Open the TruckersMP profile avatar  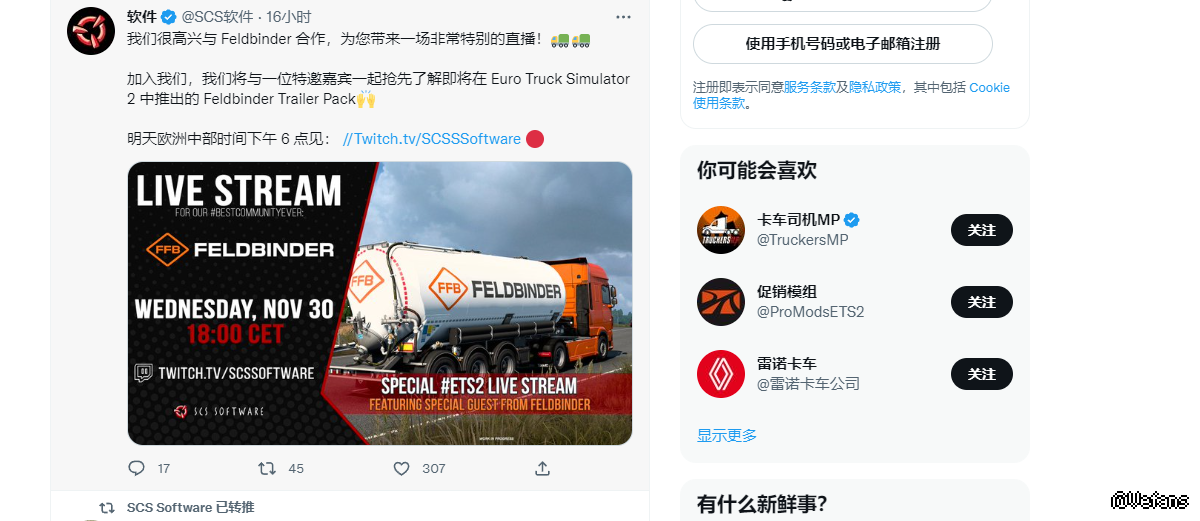click(721, 230)
